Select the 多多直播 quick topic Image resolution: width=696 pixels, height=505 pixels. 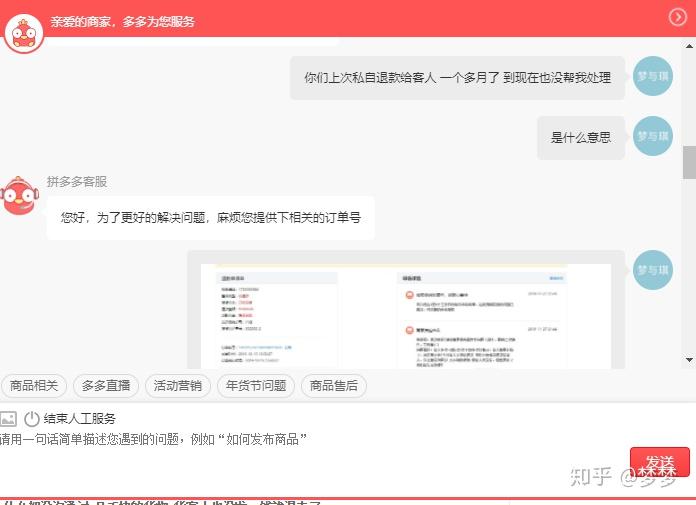point(106,386)
